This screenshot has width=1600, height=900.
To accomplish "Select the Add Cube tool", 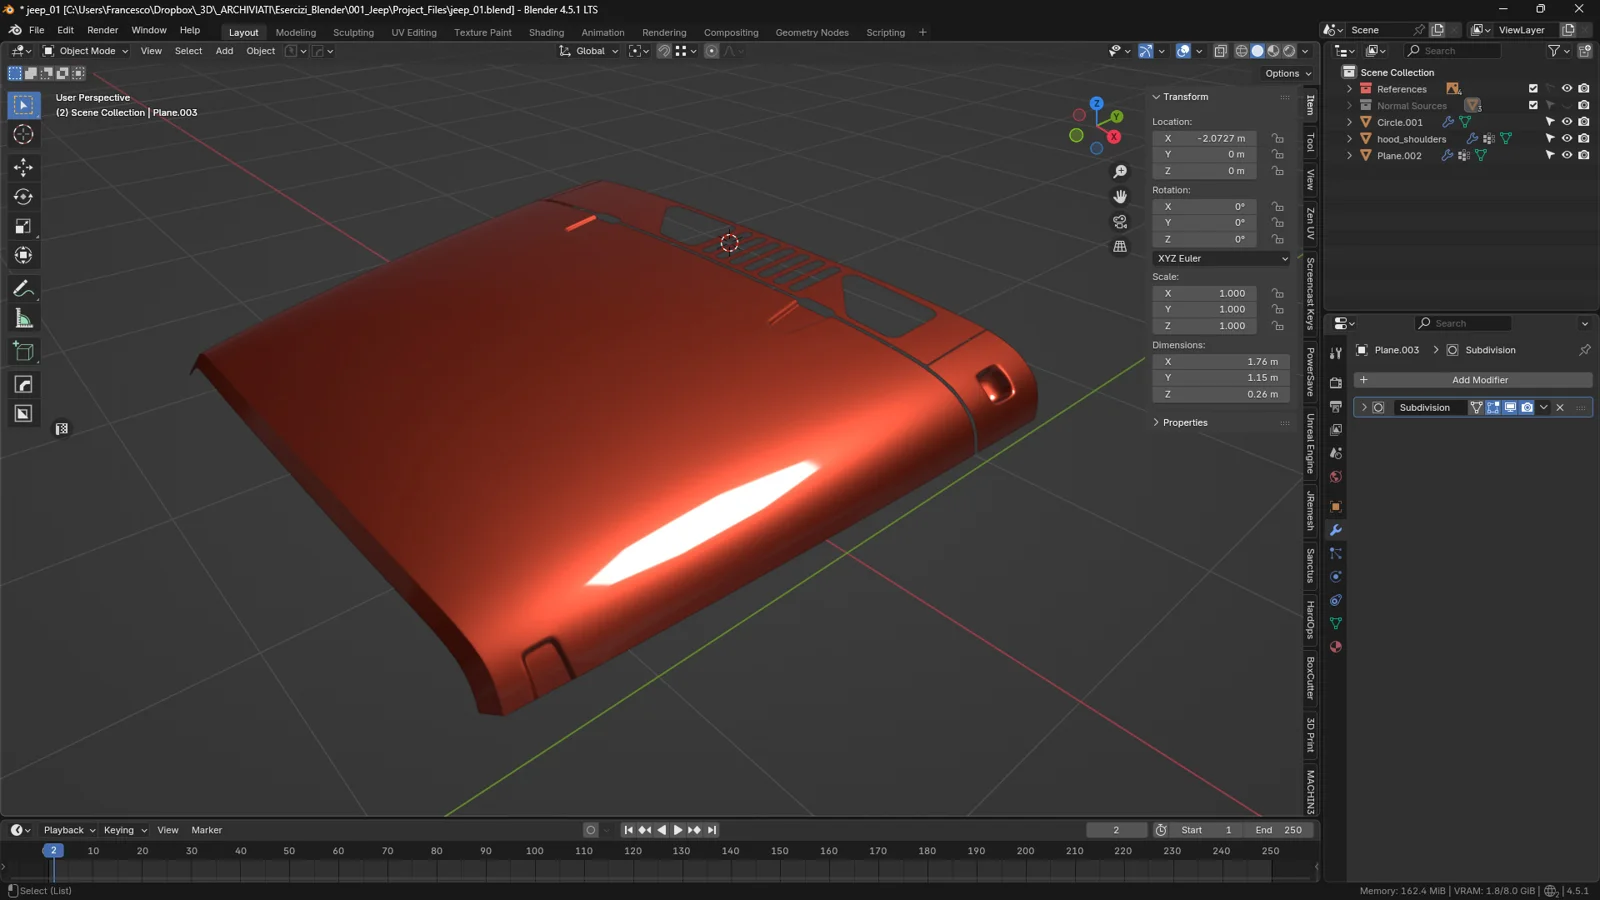I will click(23, 351).
